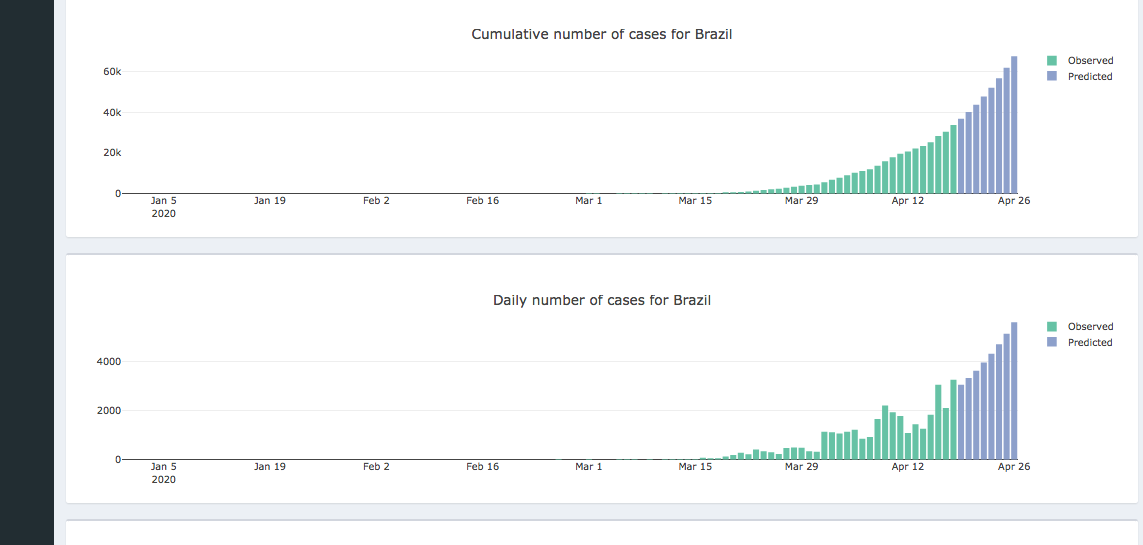Click 'Mar 29' axis label on daily chart
Screen dimensions: 1143x545
tap(801, 467)
